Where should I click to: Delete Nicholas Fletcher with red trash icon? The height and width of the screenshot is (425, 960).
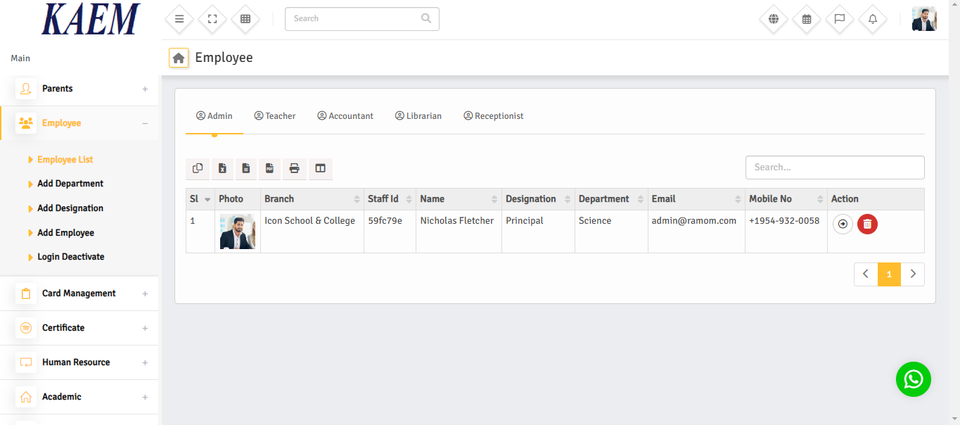(x=867, y=224)
